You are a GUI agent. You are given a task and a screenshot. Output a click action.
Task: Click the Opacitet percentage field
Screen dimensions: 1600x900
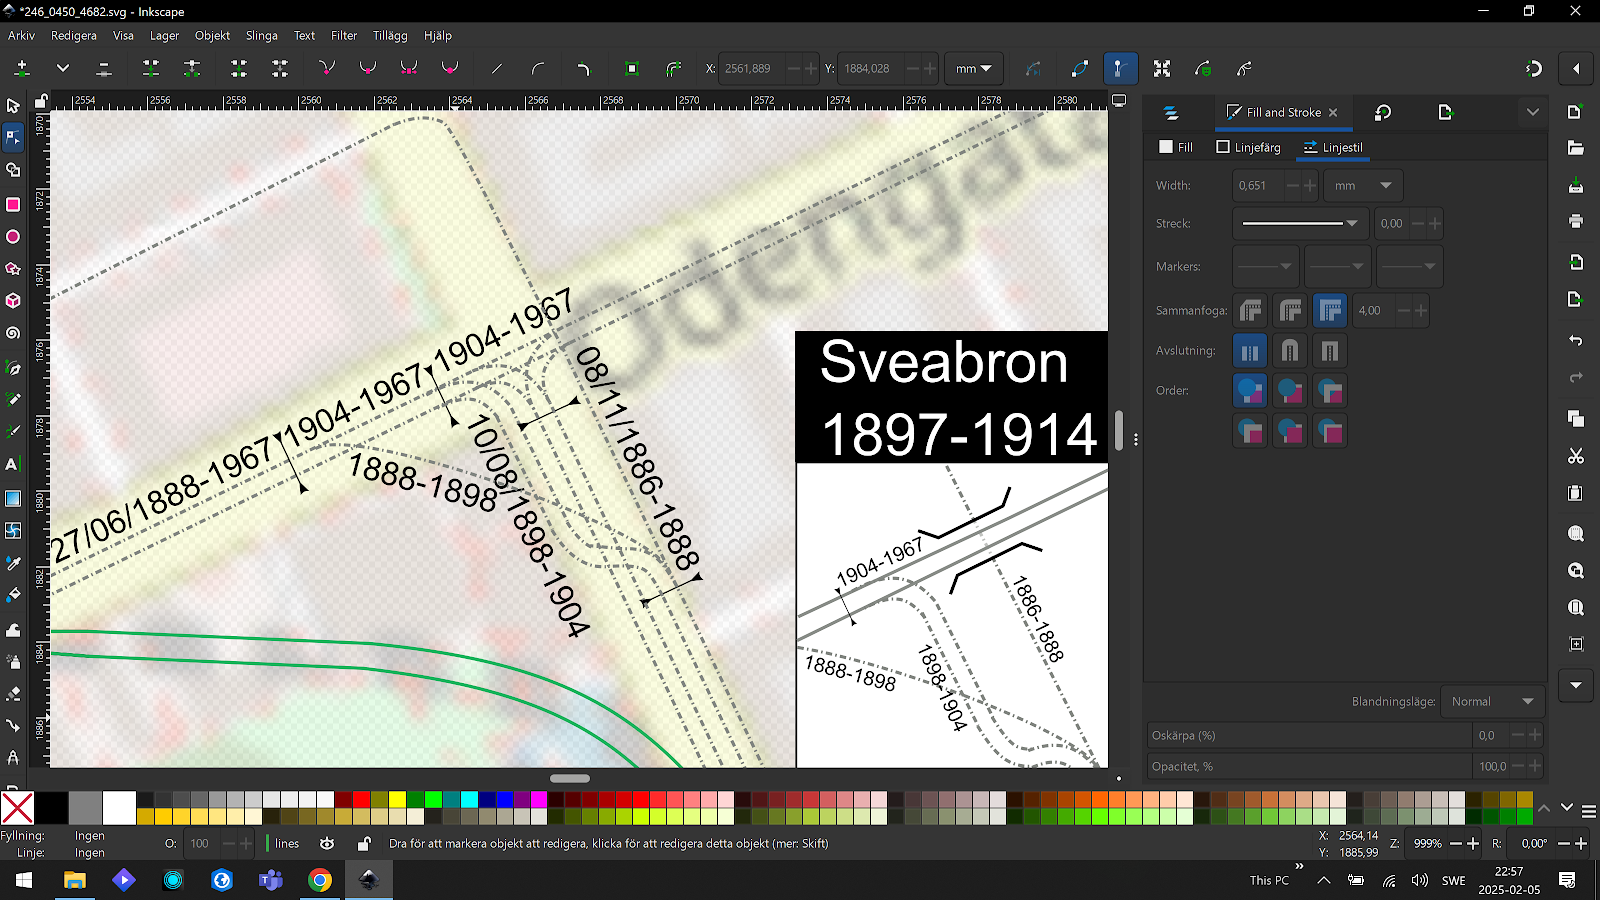pos(1309,766)
